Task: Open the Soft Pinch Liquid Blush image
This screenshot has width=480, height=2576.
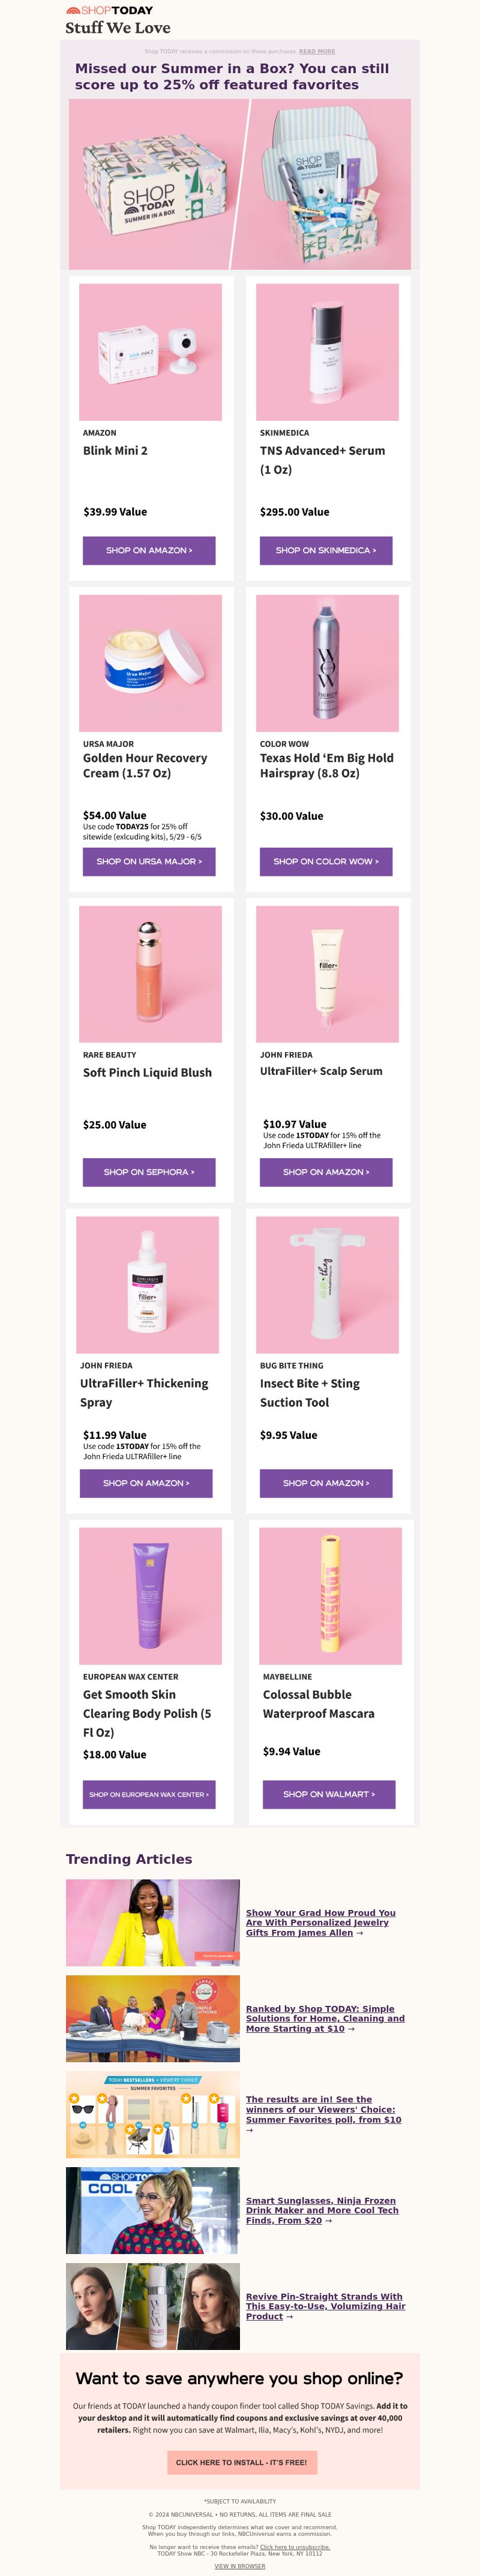Action: pos(150,974)
